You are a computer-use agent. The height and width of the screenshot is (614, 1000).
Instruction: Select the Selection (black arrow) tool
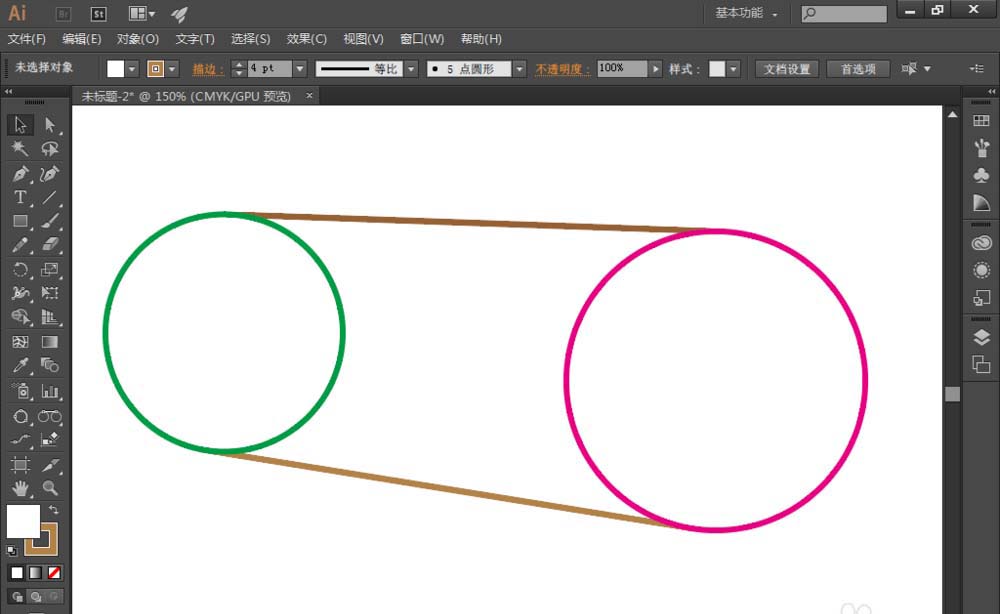pyautogui.click(x=20, y=124)
